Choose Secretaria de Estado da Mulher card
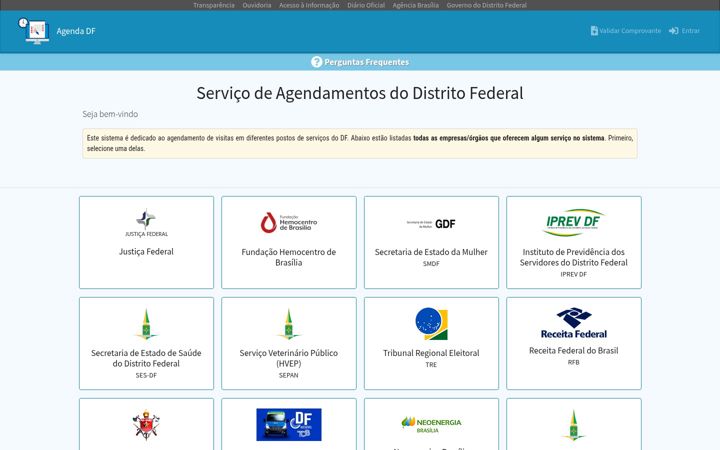The width and height of the screenshot is (720, 450). [431, 242]
